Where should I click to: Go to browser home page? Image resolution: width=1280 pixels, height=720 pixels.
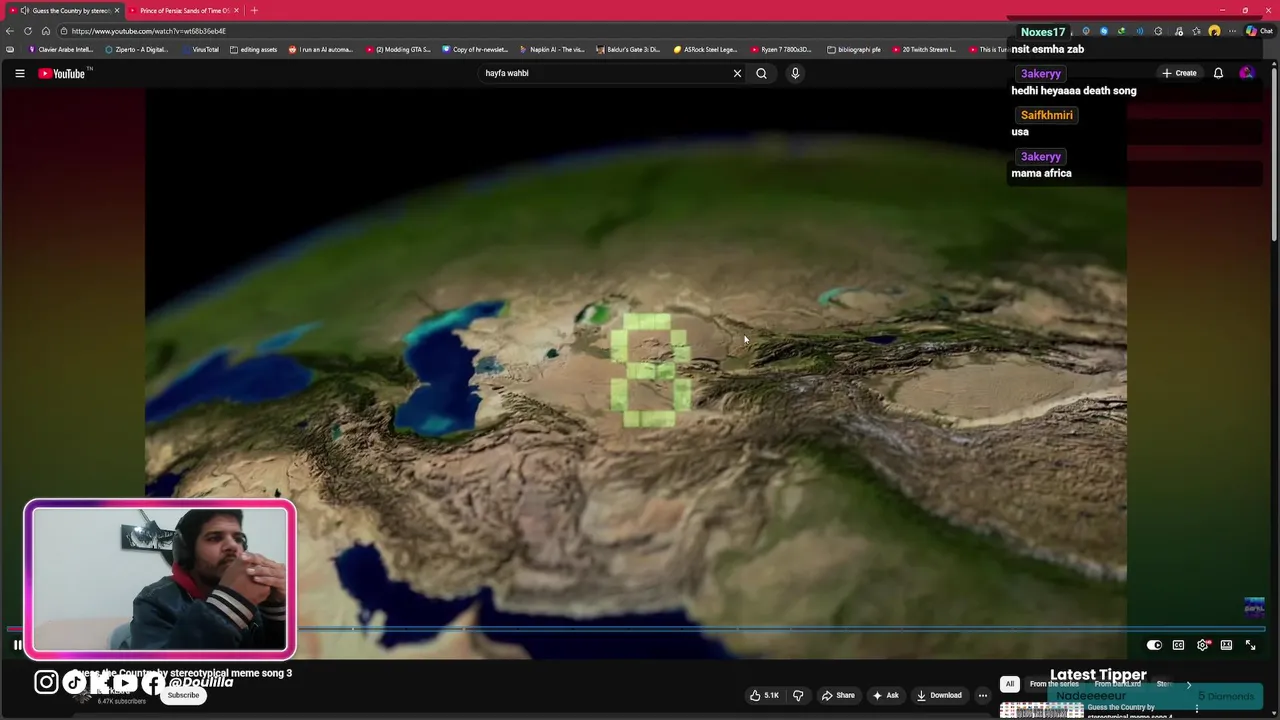click(46, 31)
